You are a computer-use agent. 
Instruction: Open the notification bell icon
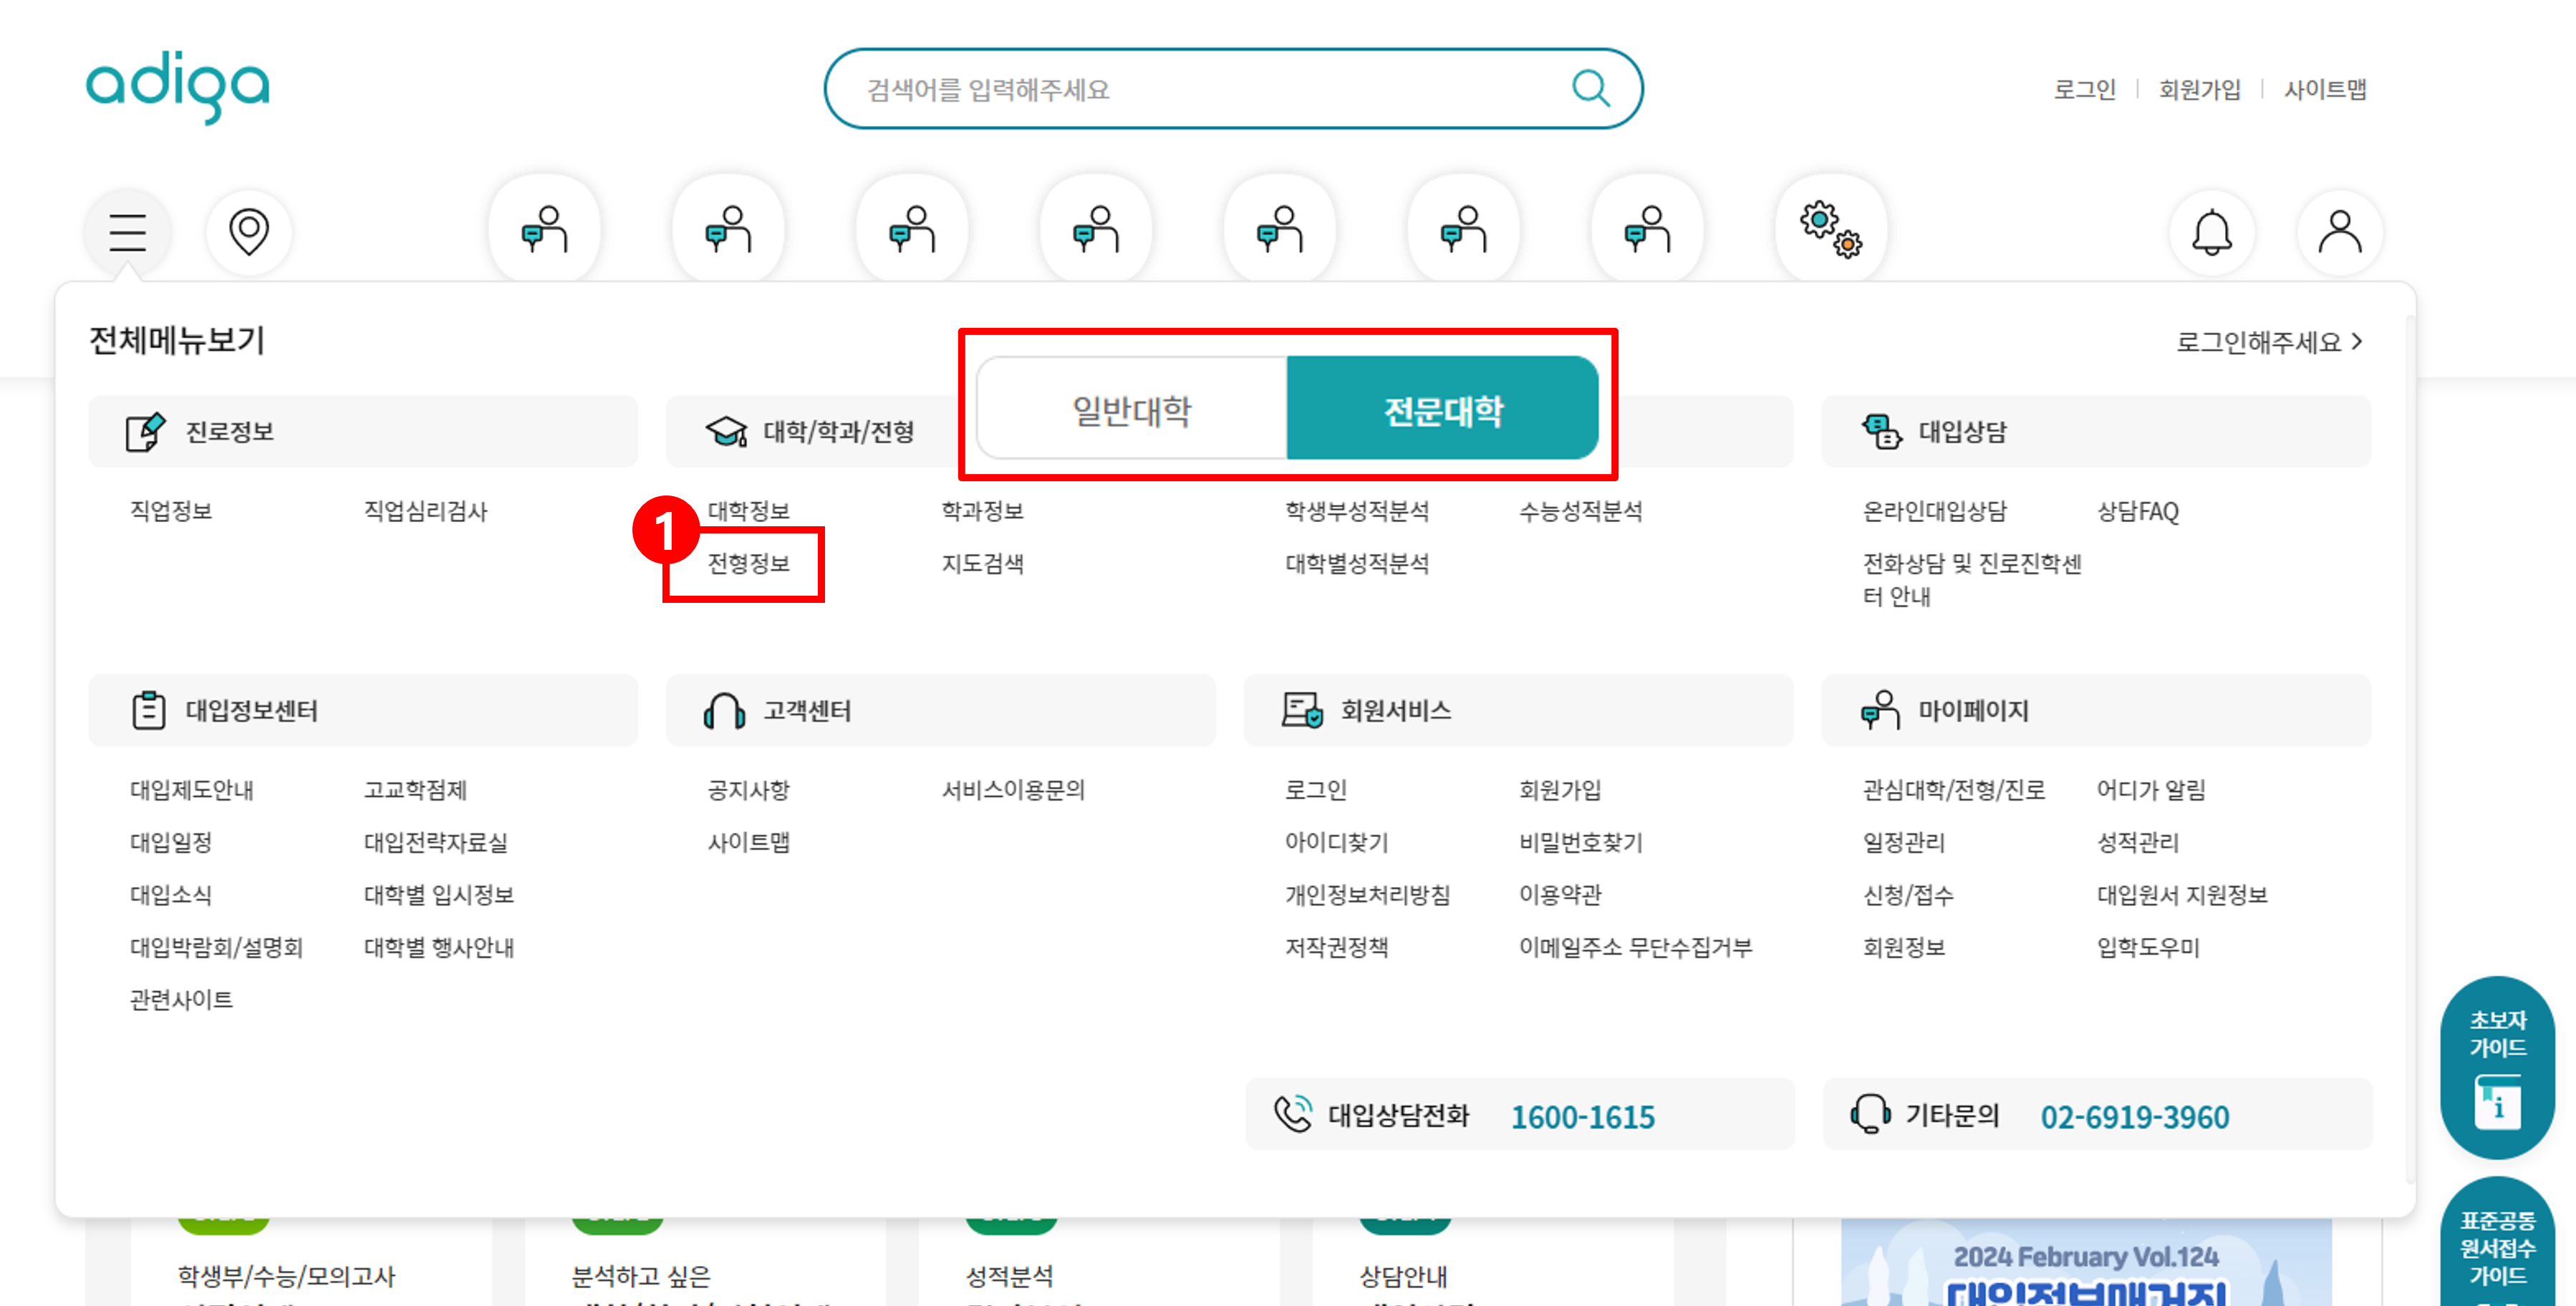2212,232
